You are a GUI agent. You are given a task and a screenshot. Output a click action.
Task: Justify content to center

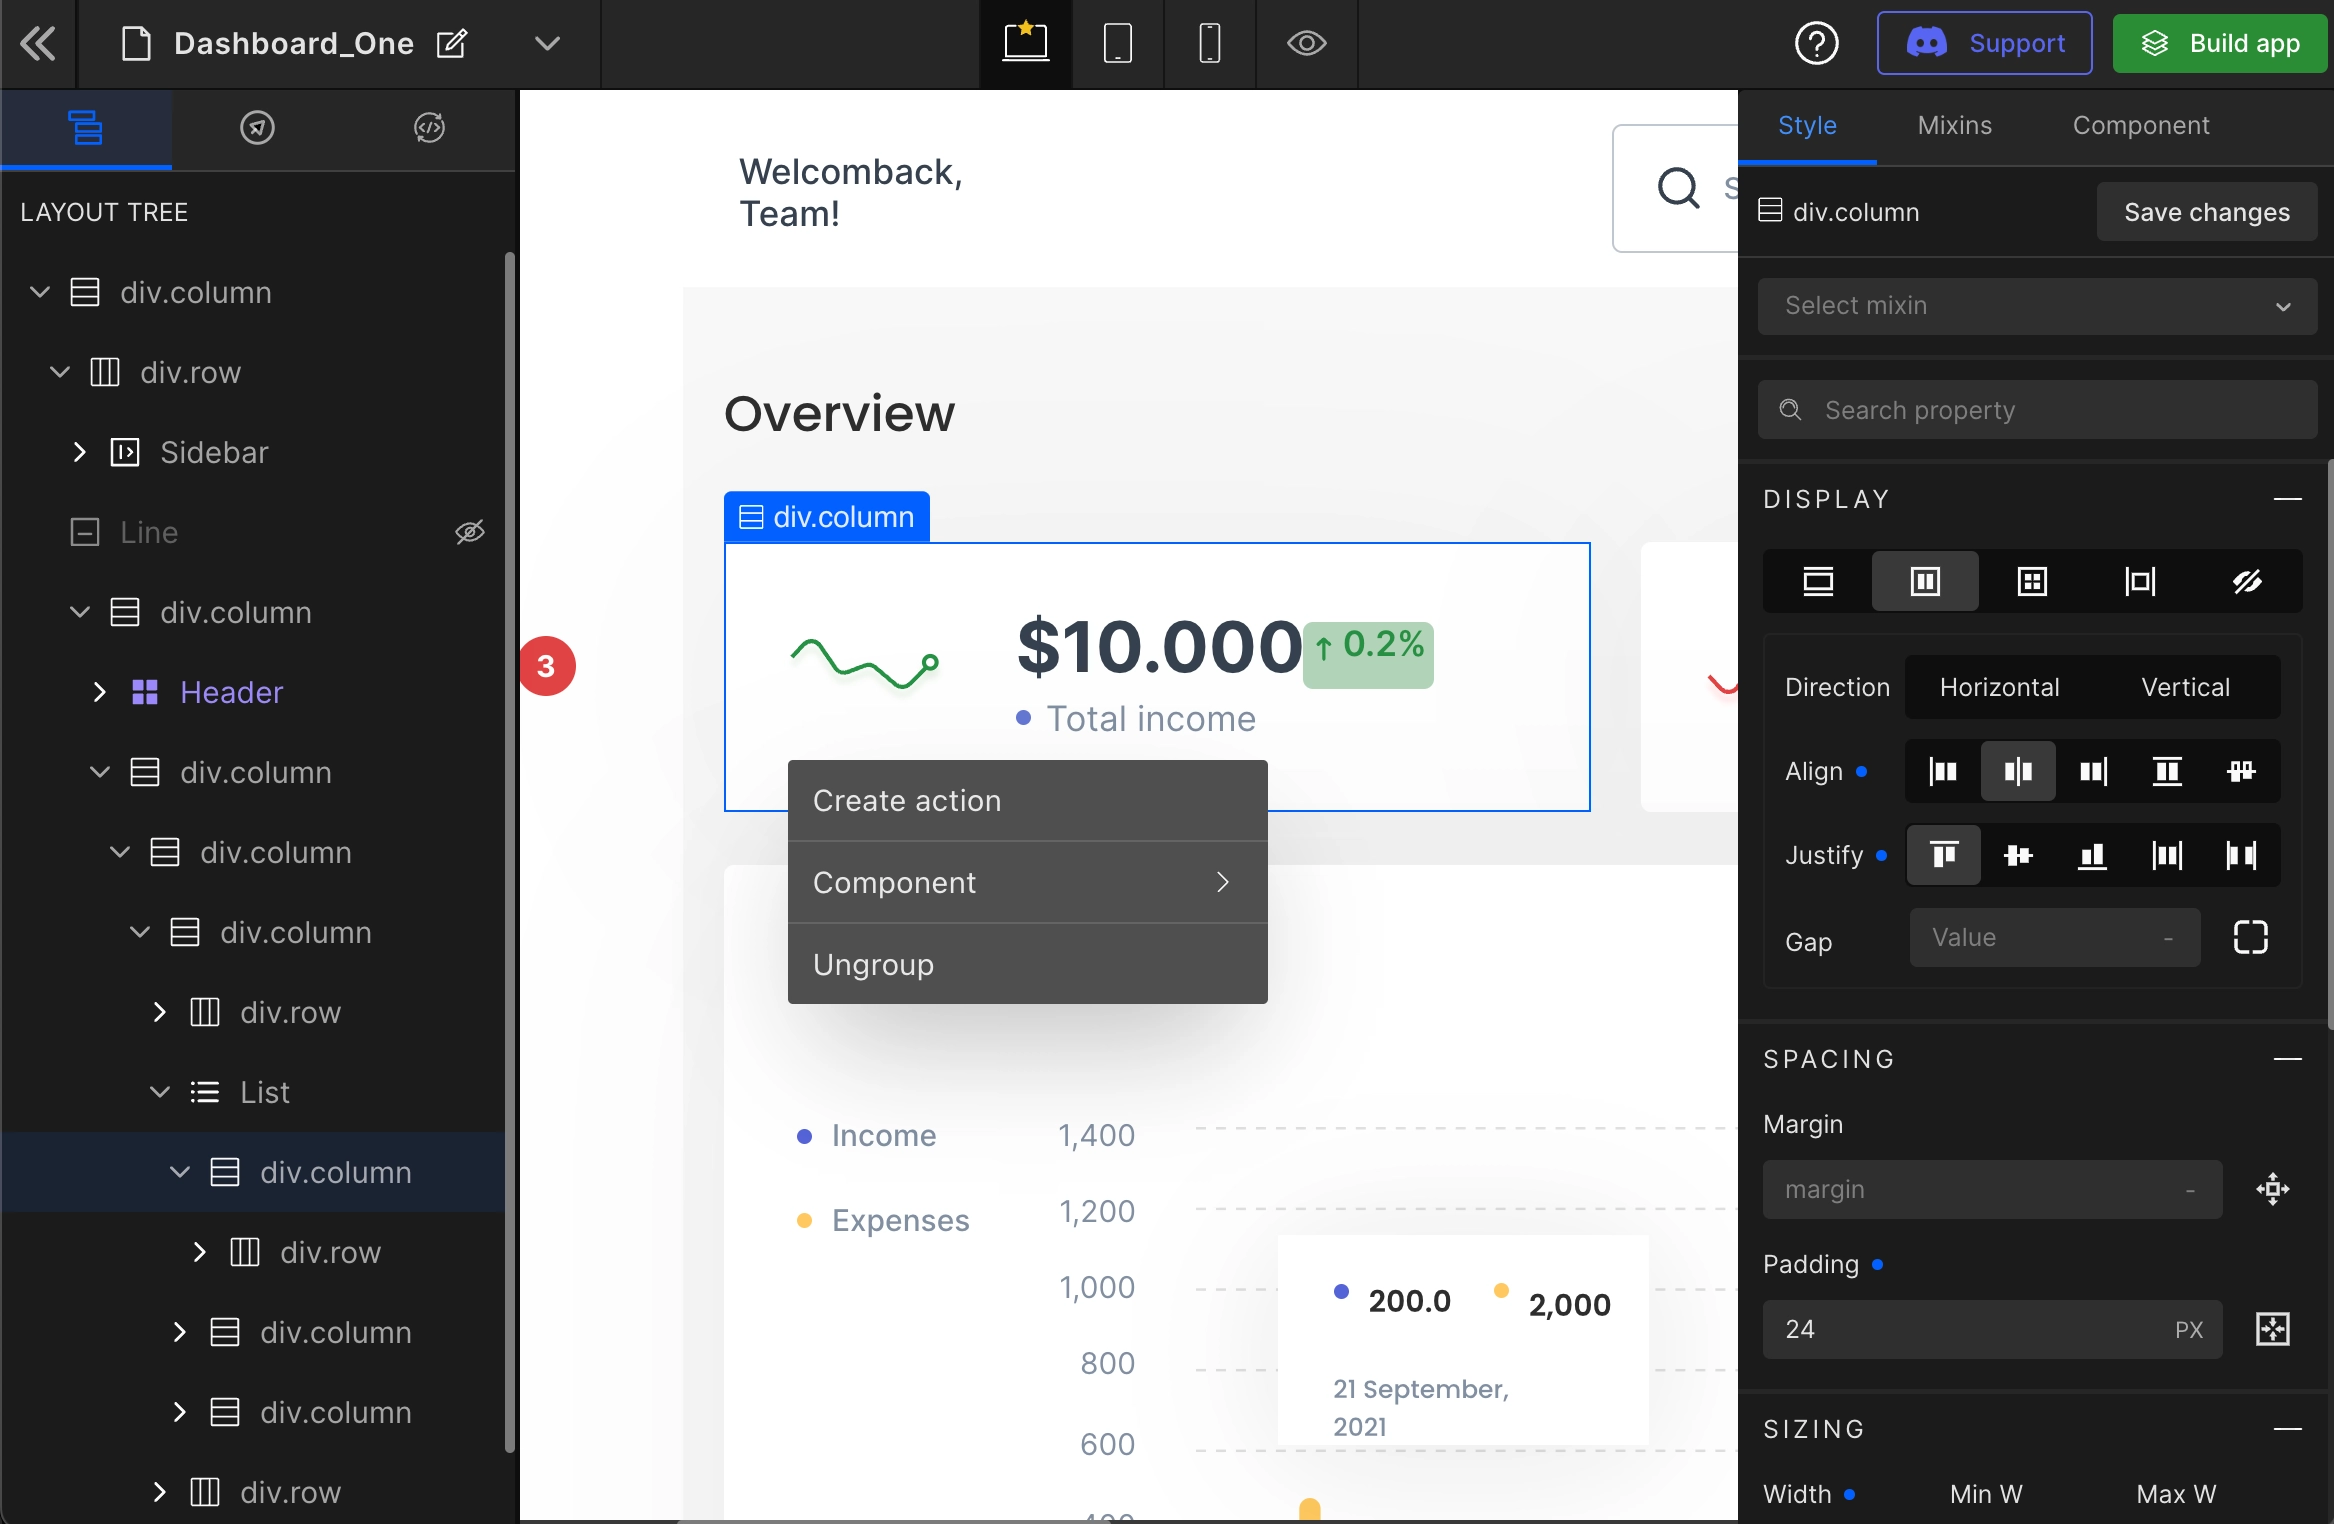[x=2018, y=855]
